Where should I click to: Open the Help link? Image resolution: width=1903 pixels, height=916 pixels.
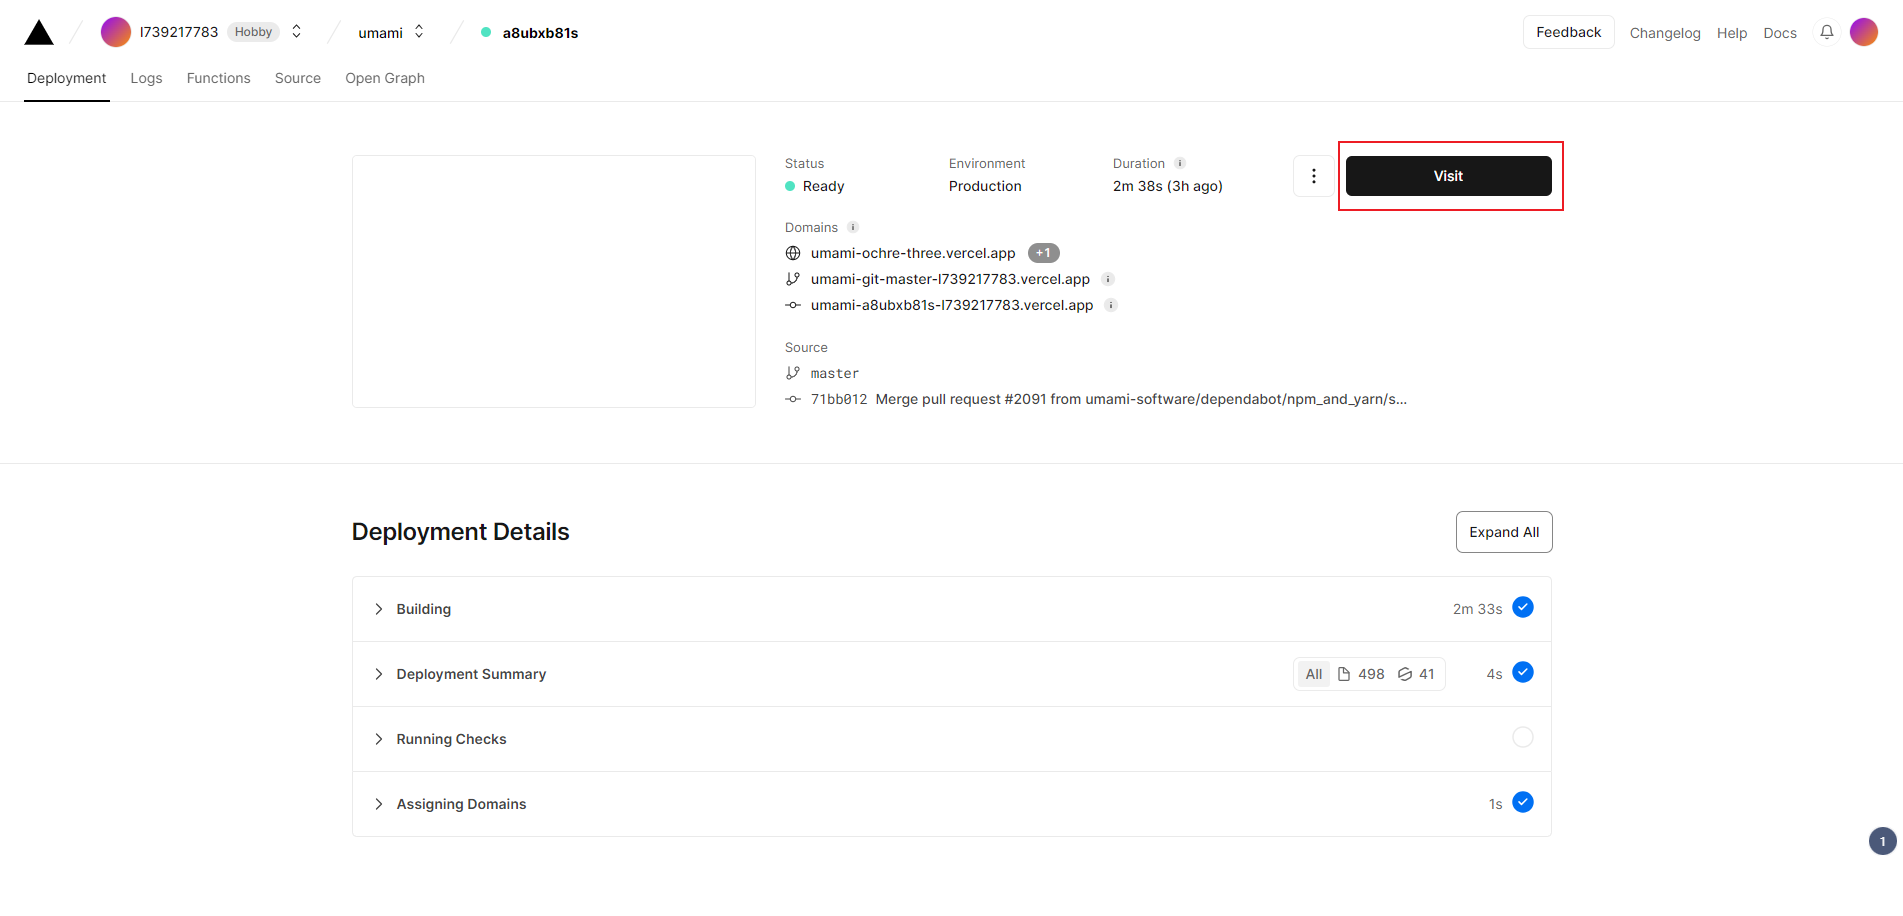click(1732, 33)
